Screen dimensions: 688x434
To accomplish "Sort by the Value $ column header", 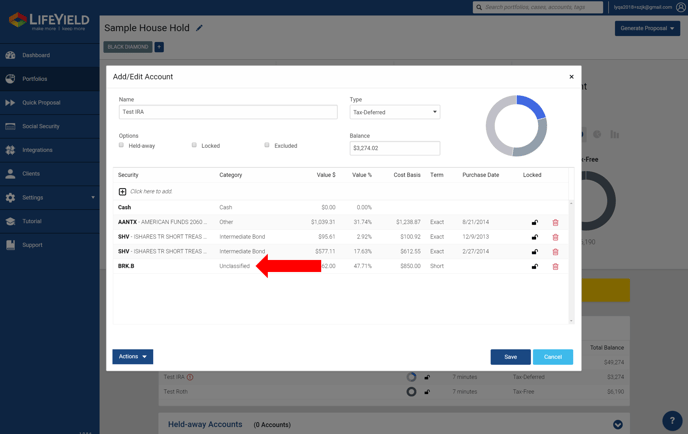I will 326,175.
